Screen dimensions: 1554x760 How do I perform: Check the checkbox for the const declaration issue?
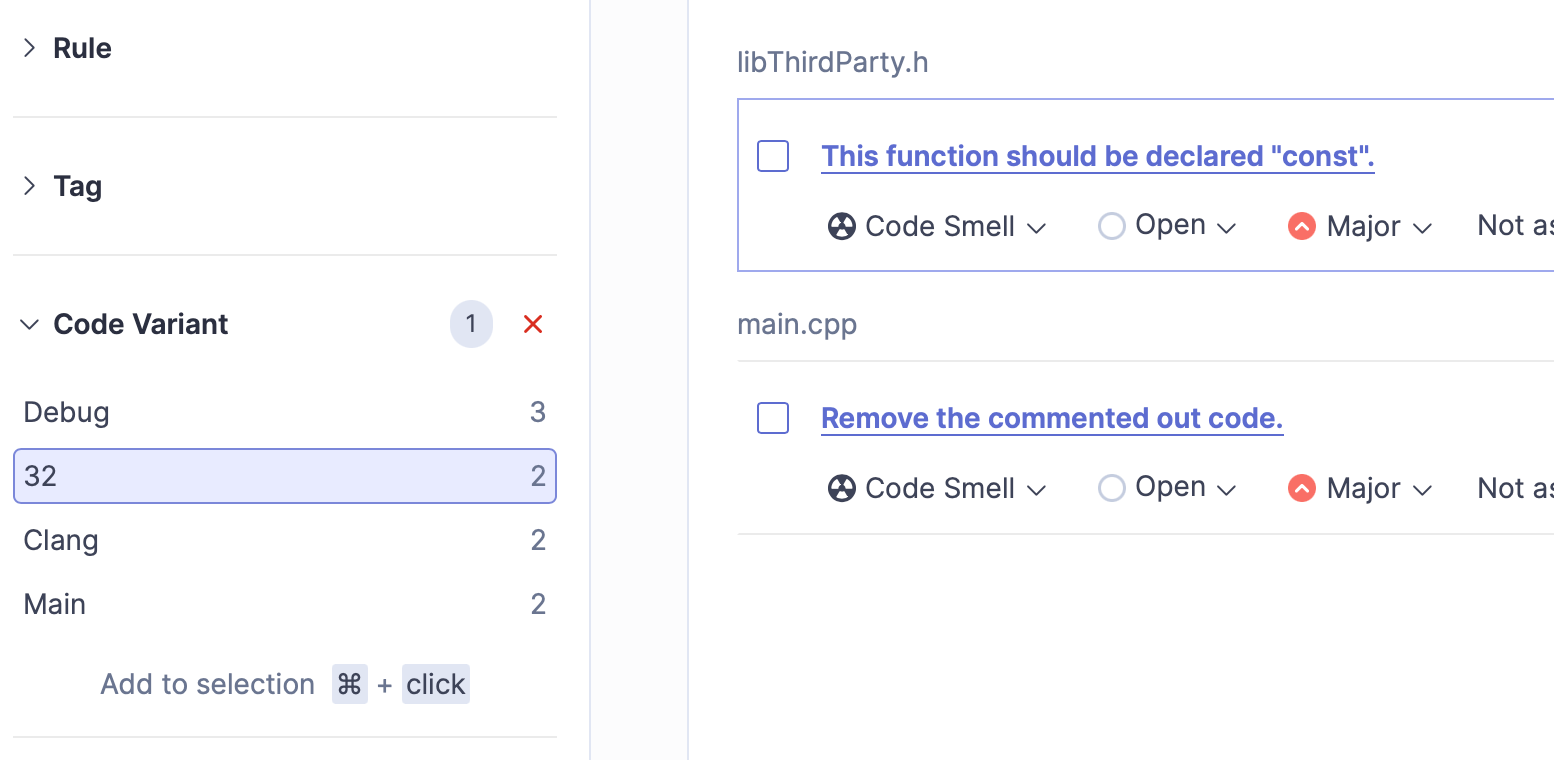772,156
